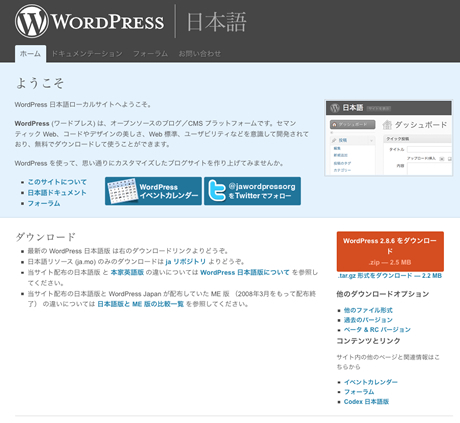Click the .tar.gz download link
This screenshot has height=423, width=460.
point(390,276)
